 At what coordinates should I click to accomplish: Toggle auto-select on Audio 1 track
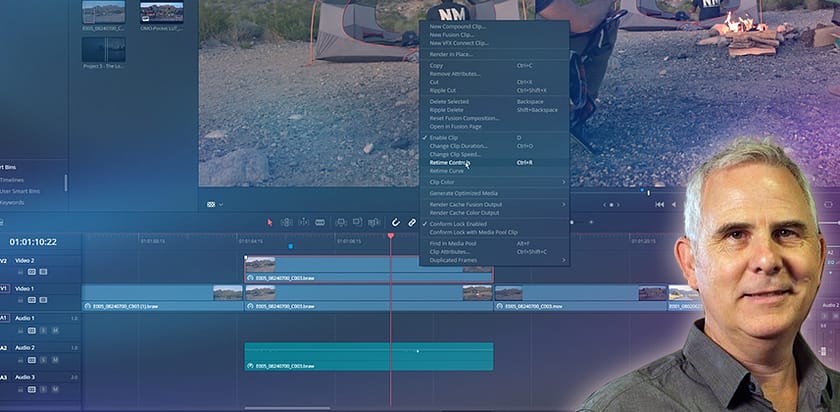[x=32, y=331]
